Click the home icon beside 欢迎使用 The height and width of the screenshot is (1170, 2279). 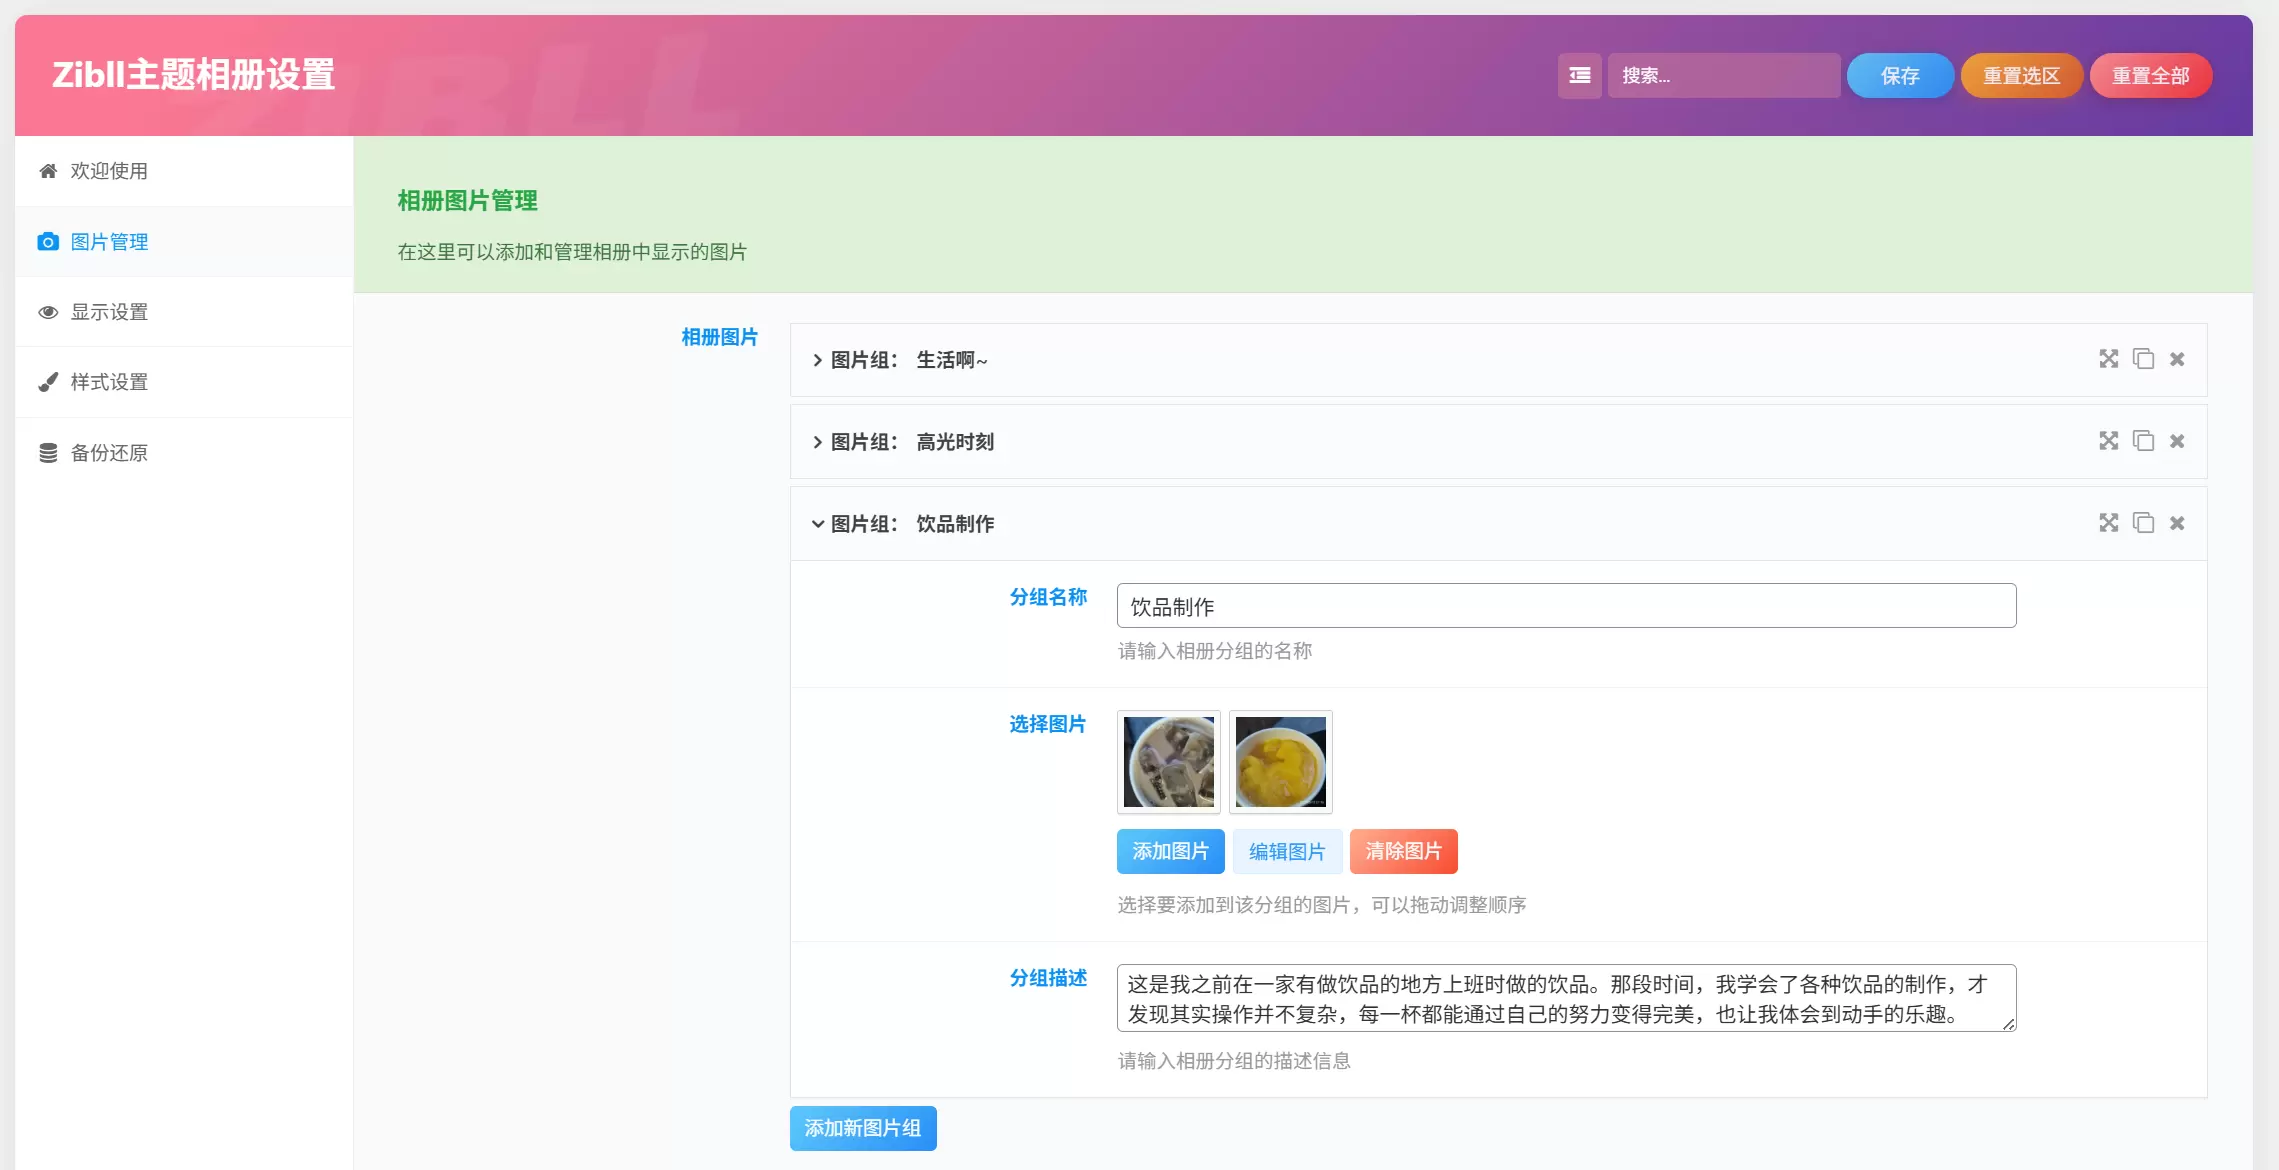click(x=48, y=171)
